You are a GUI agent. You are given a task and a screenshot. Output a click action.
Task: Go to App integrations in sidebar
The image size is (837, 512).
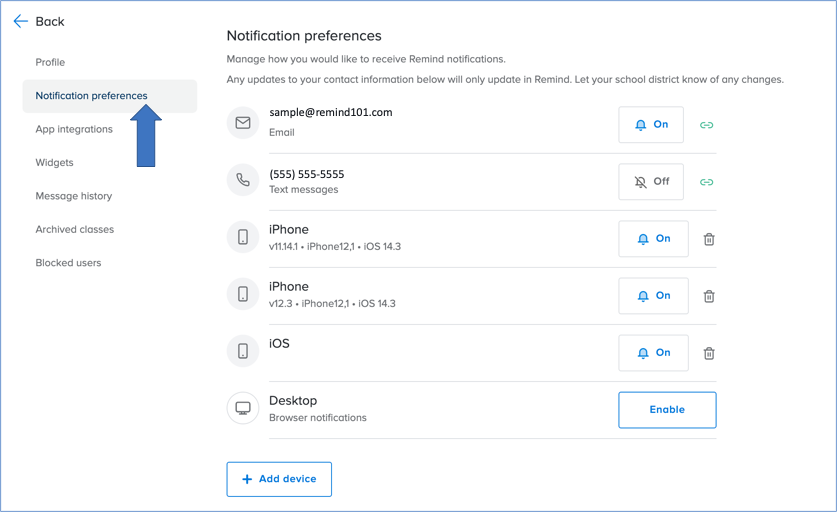74,129
